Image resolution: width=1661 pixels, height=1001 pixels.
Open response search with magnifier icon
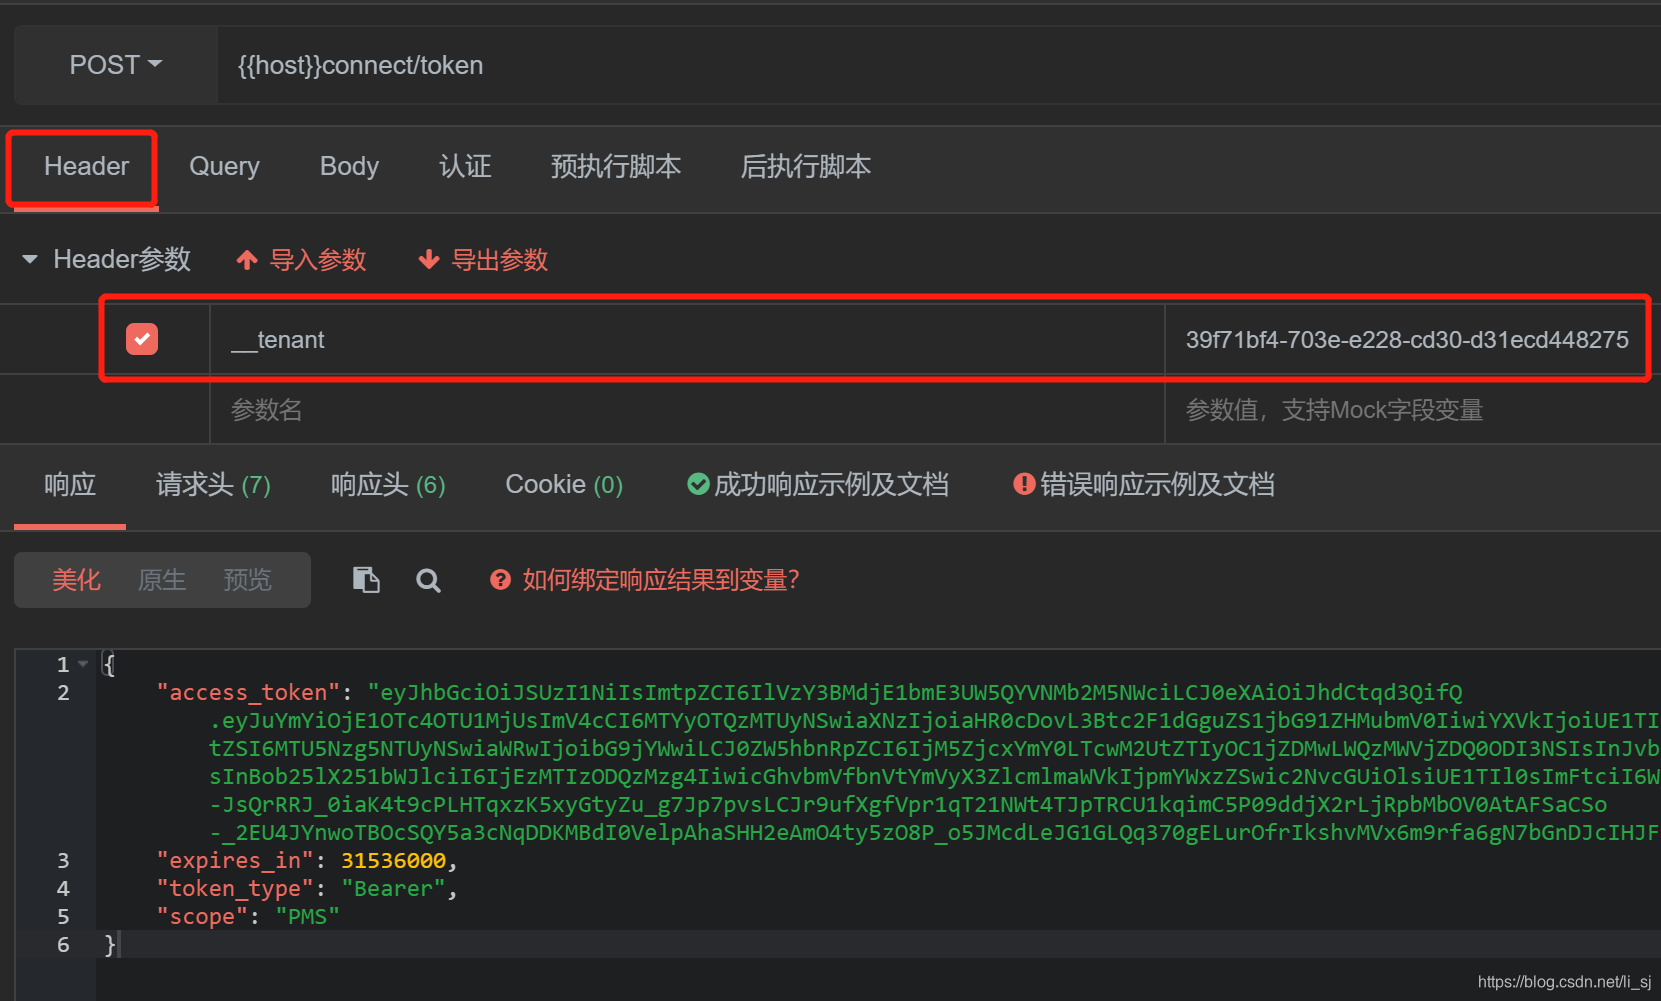click(428, 579)
